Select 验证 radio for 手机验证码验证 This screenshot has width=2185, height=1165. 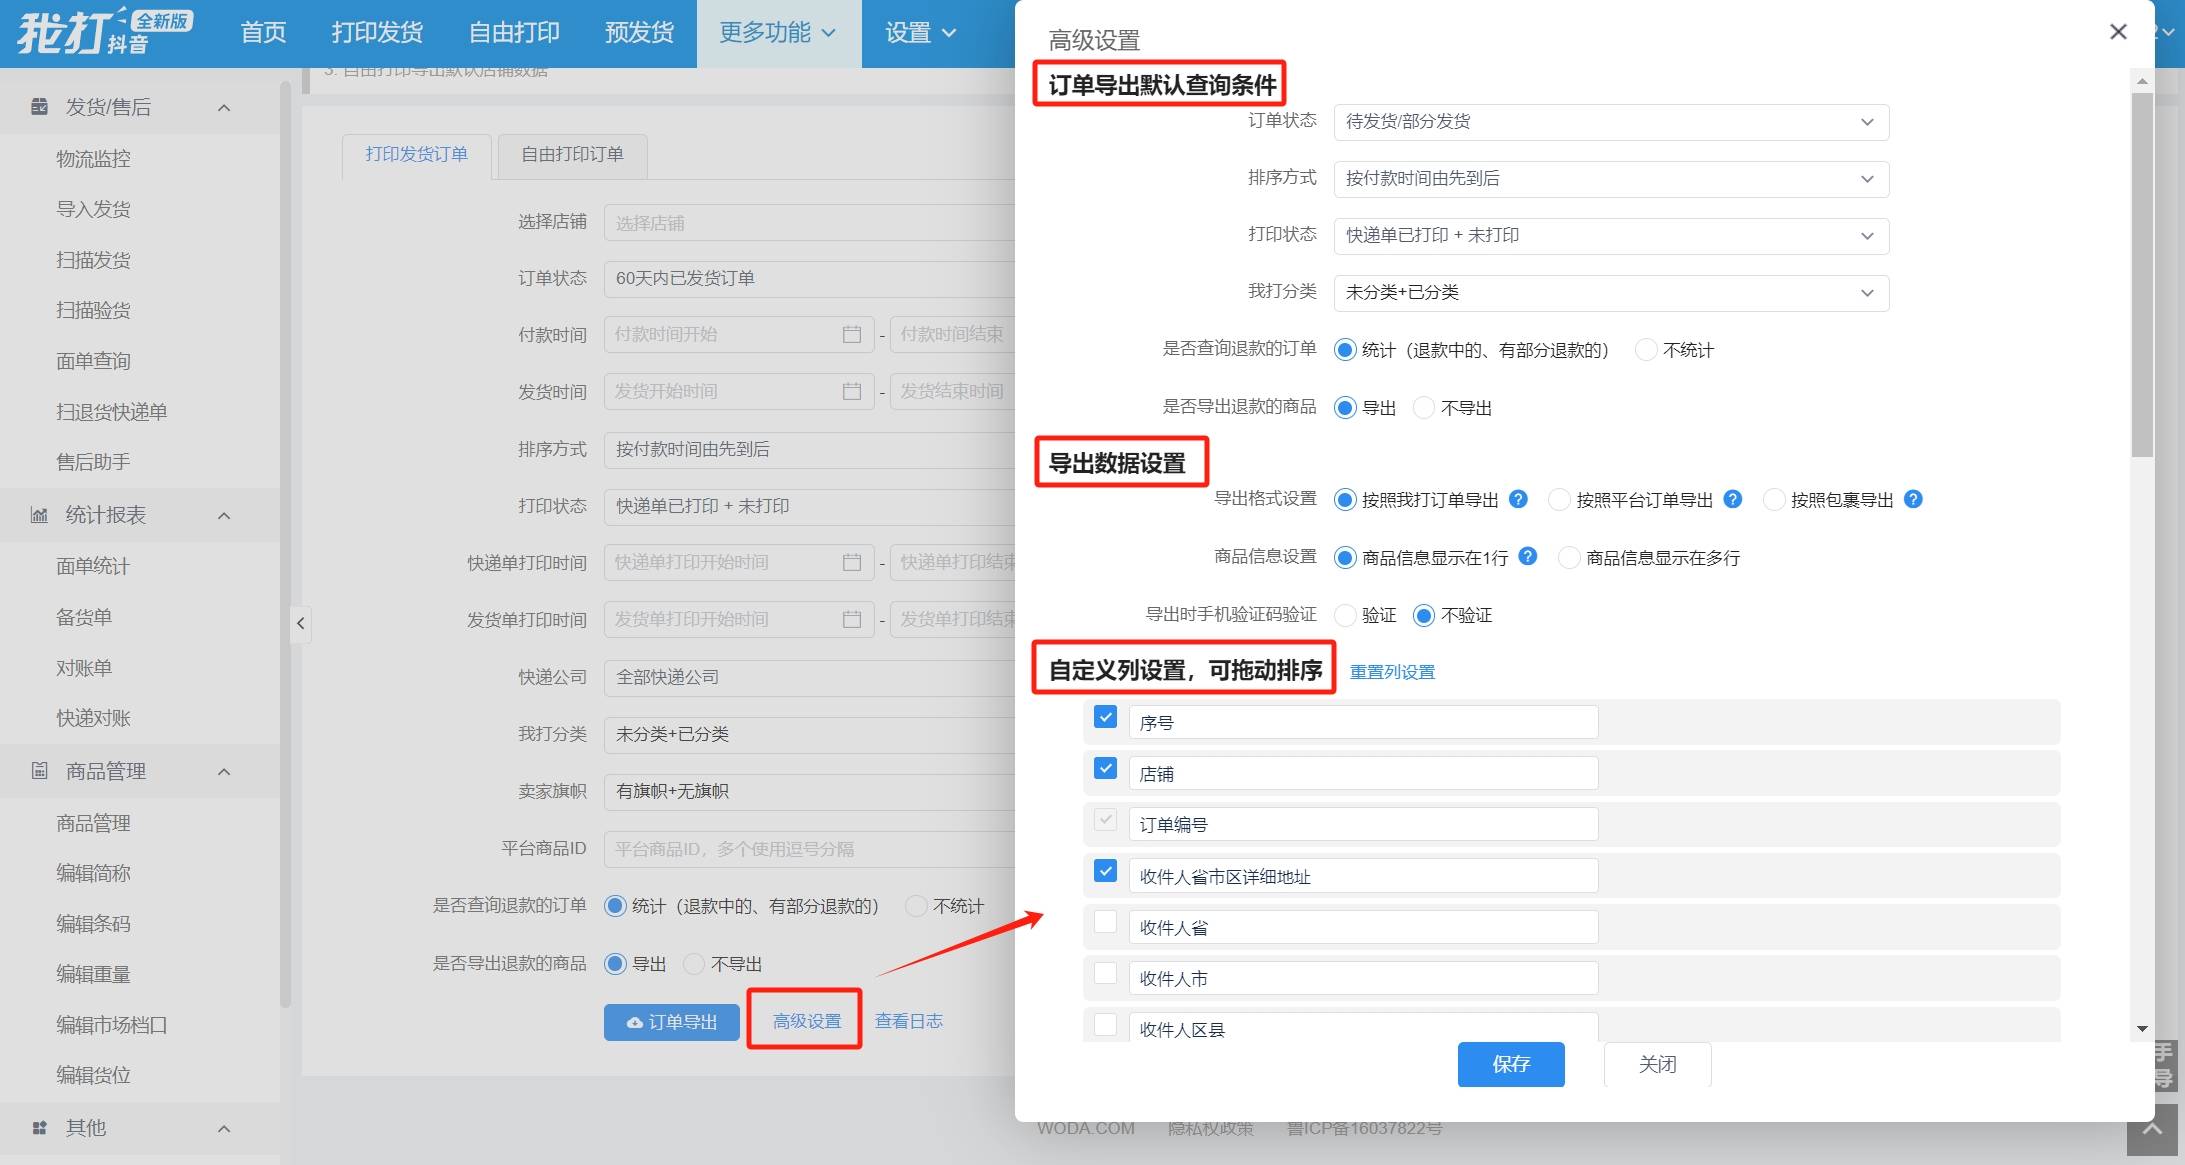(1345, 615)
